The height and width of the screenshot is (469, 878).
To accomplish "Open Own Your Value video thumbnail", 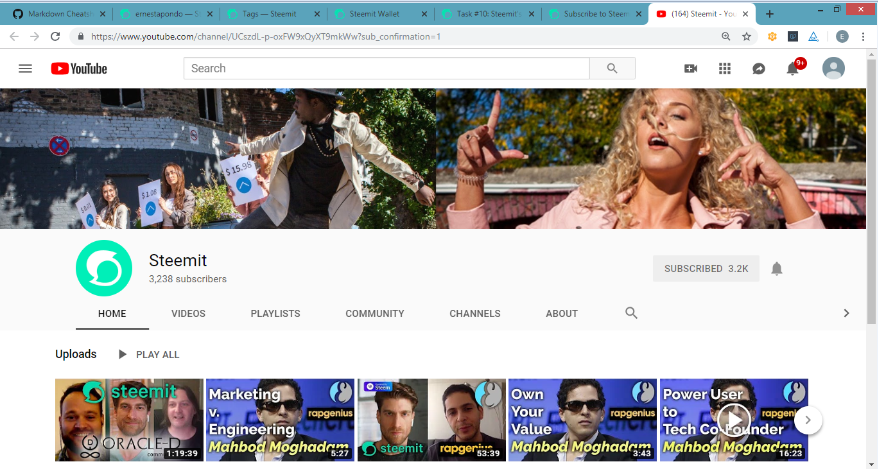I will (x=582, y=420).
